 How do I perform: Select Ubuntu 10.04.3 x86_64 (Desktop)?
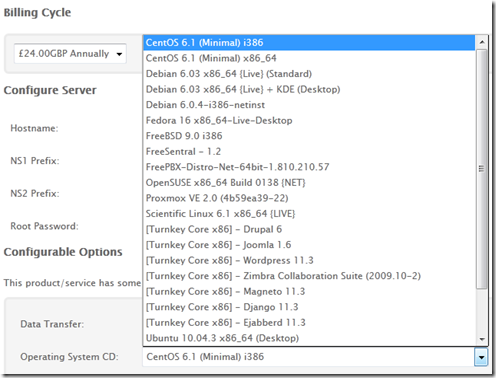pos(309,338)
